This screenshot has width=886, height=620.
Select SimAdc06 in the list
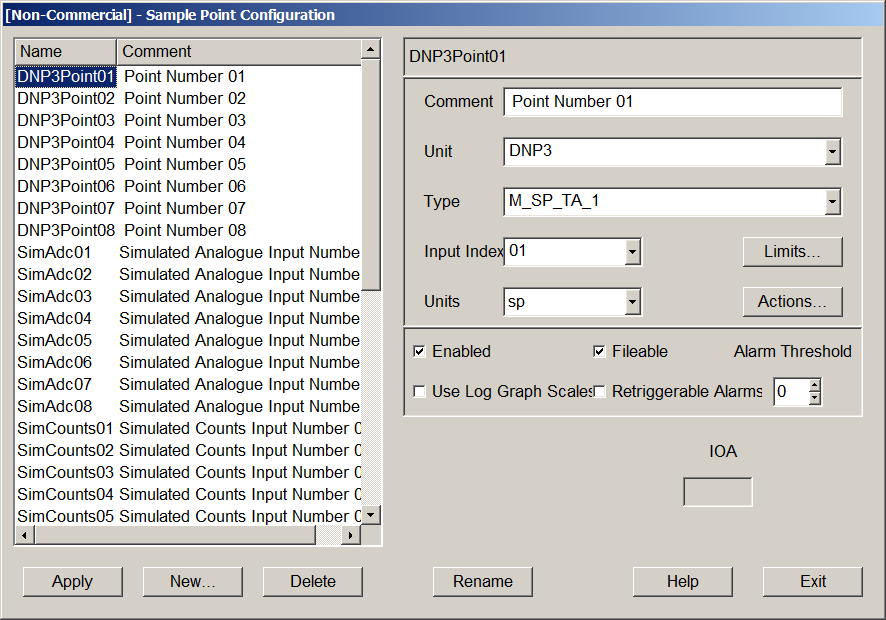click(54, 363)
